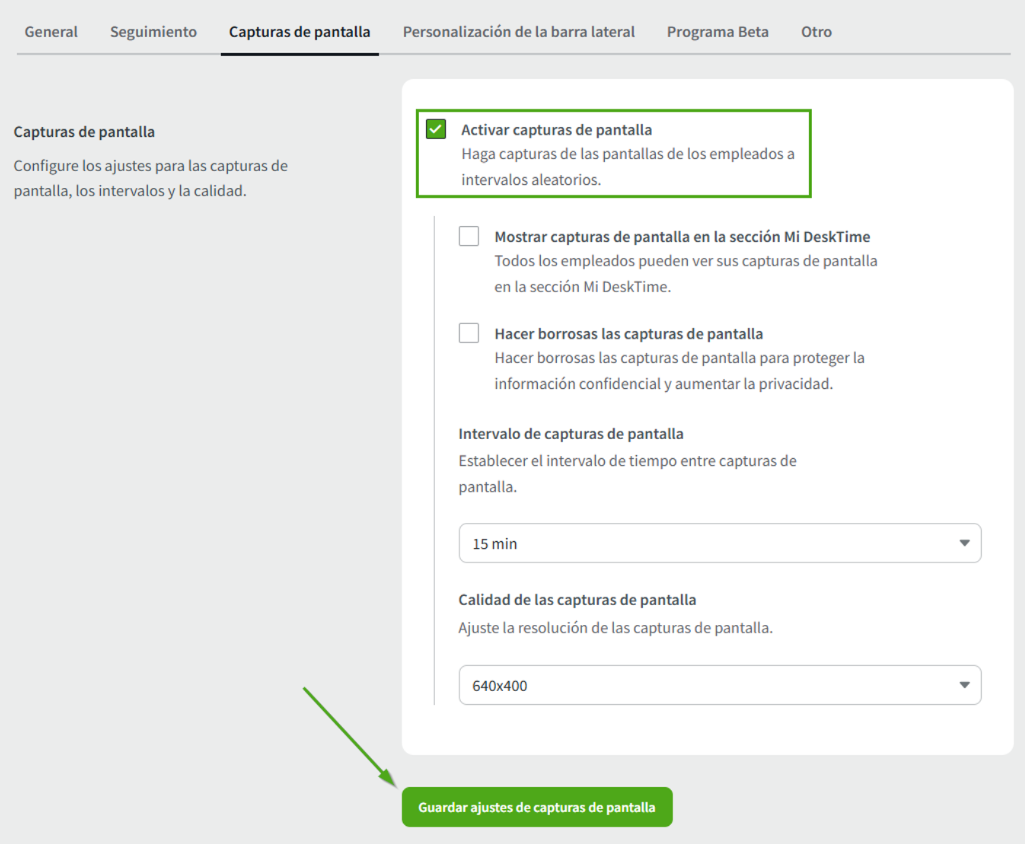1025x844 pixels.
Task: Enable Hacer borrosas las capturas de pantalla
Action: (x=469, y=332)
